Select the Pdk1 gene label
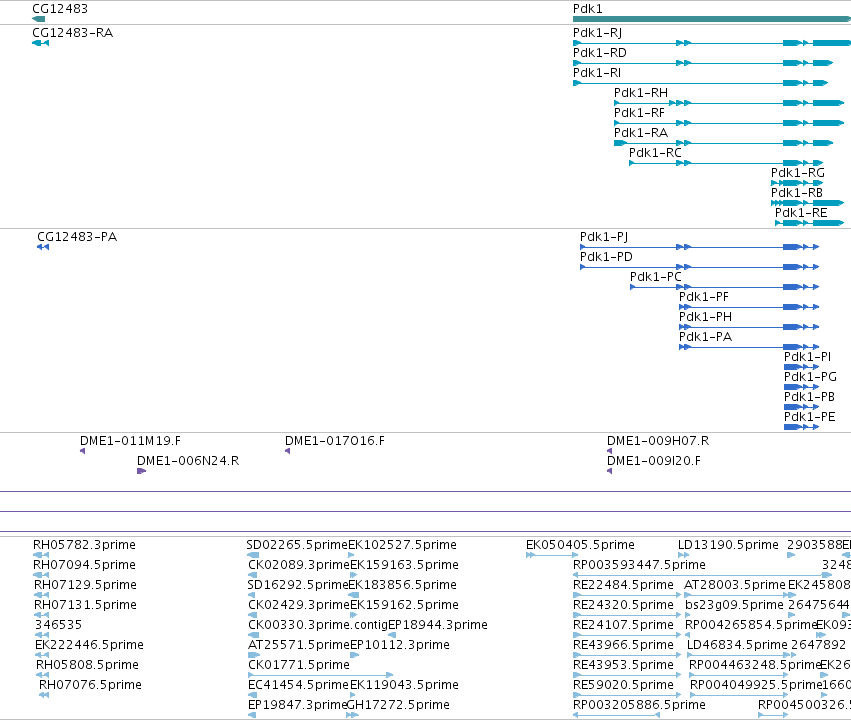 pyautogui.click(x=587, y=9)
